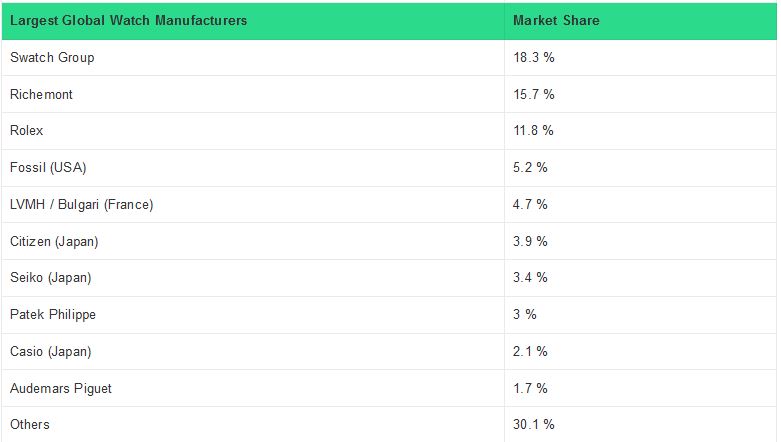The image size is (781, 442).
Task: Click the 15.7 % value
Action: (x=534, y=94)
